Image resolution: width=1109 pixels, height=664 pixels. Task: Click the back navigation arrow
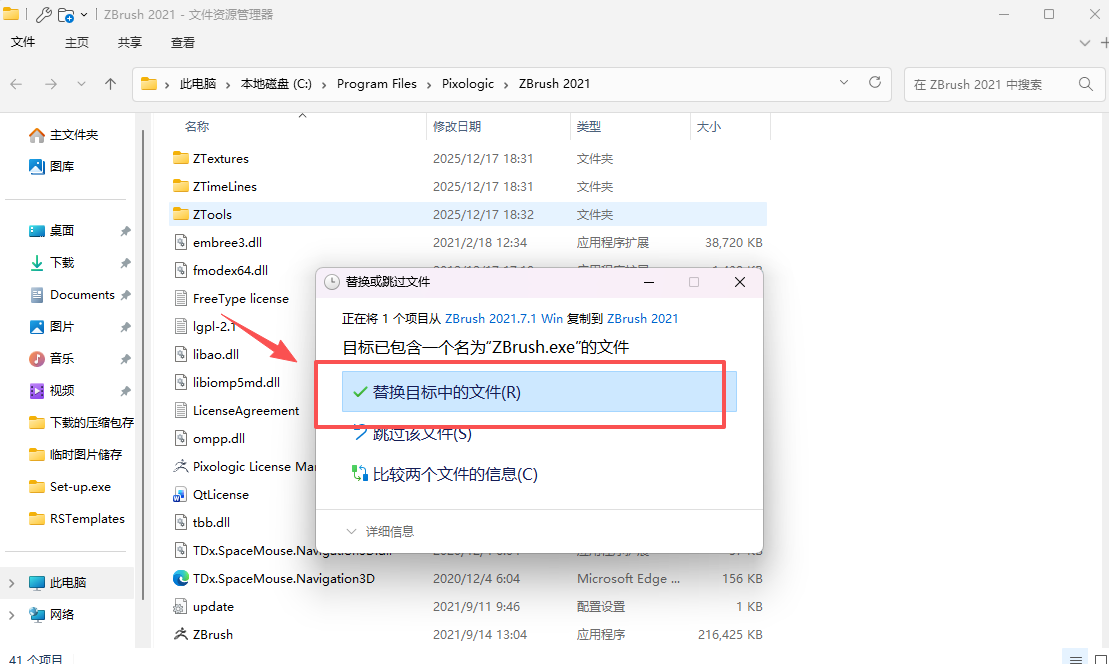[16, 84]
